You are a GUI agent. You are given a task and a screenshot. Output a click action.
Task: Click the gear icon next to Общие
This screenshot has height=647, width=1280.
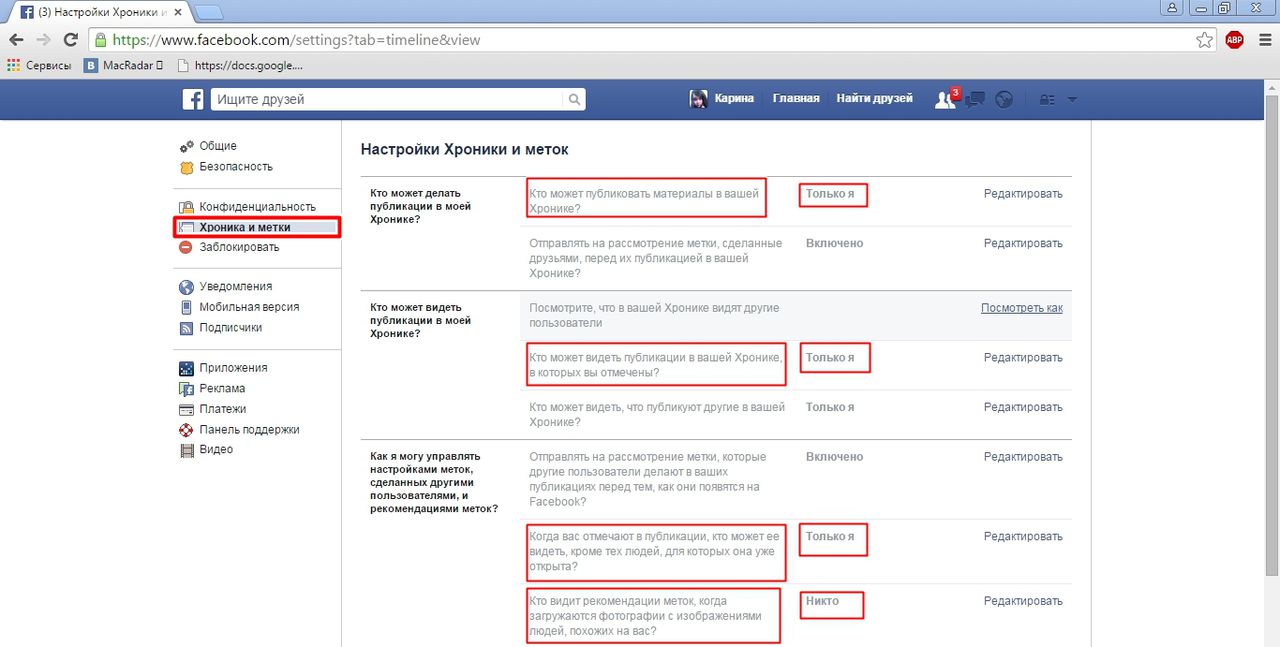point(186,146)
